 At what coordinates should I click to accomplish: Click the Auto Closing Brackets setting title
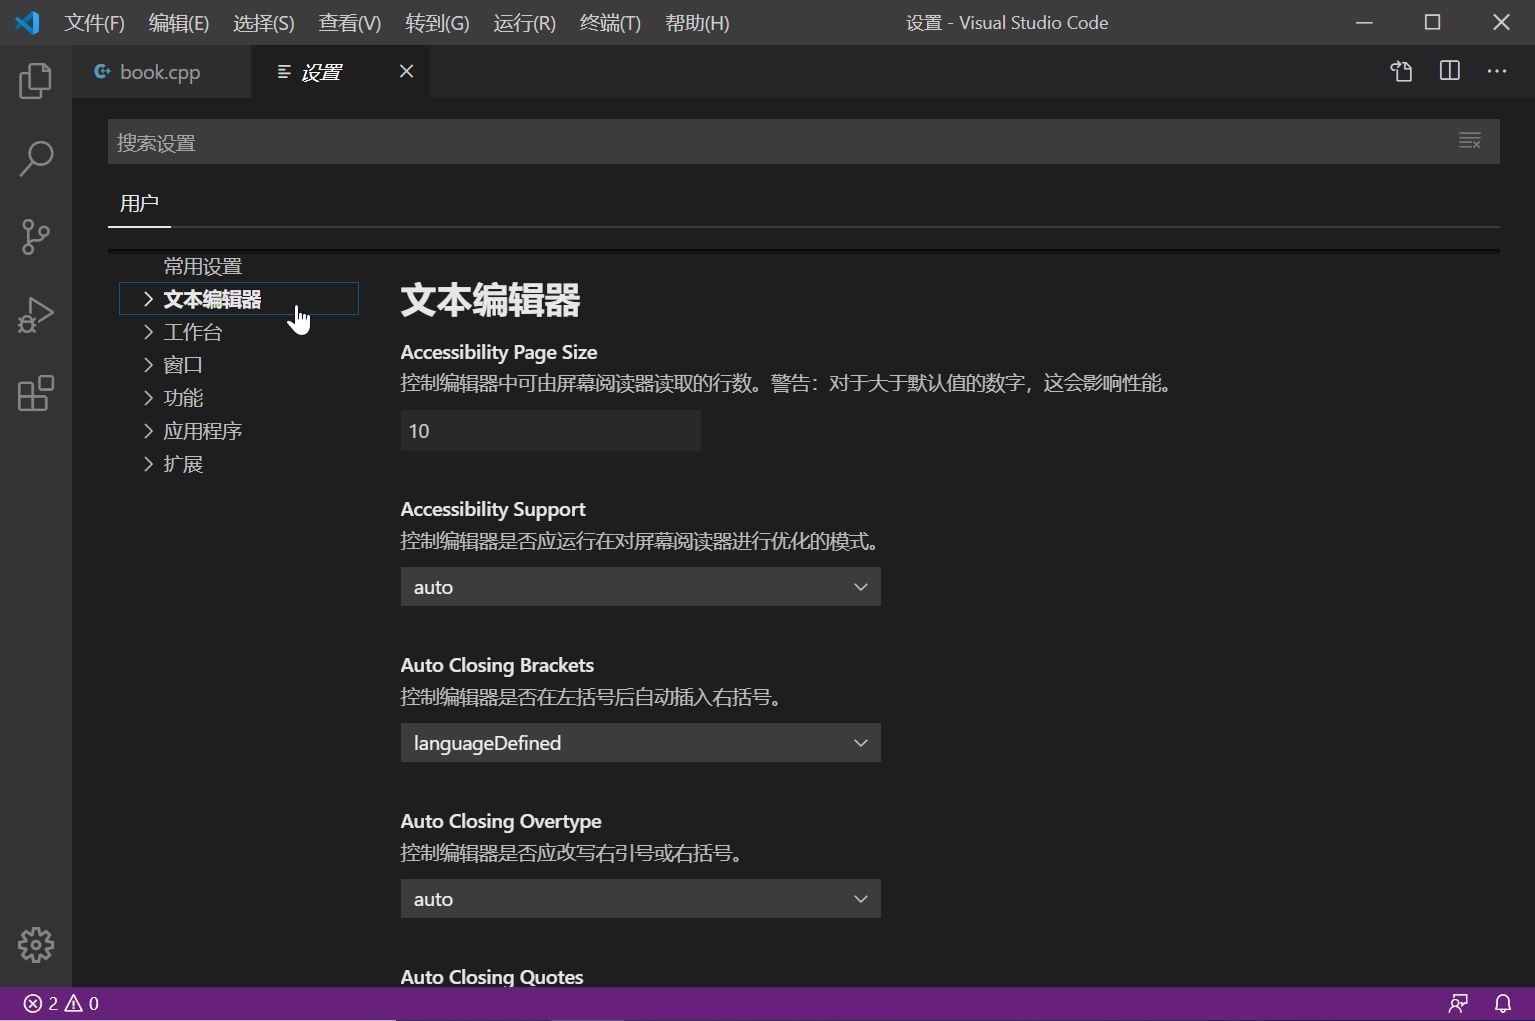(x=497, y=665)
